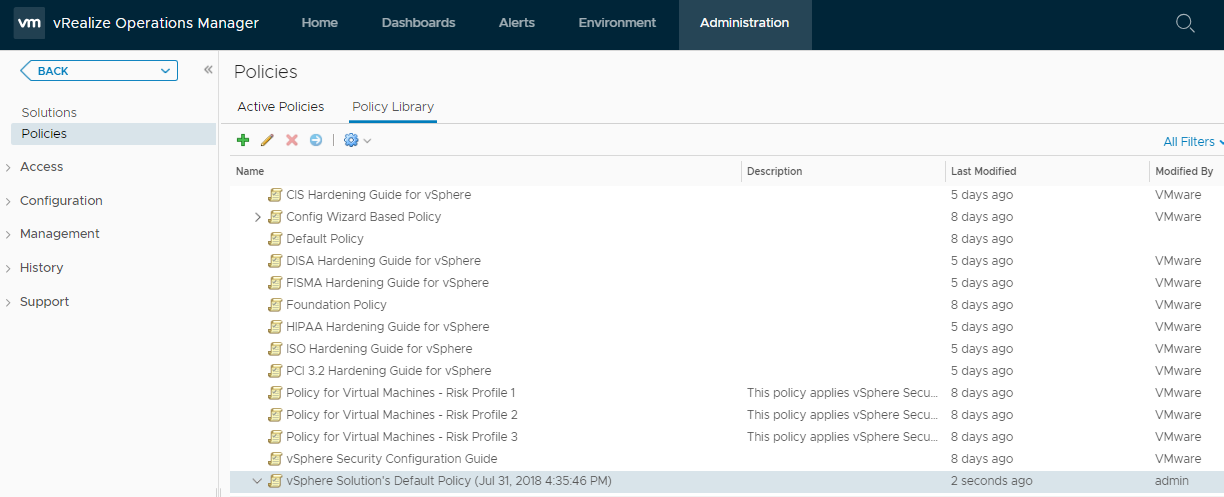This screenshot has height=497, width=1224.
Task: Select Policy for Virtual Machines - Risk Profile 2
Action: [727, 415]
